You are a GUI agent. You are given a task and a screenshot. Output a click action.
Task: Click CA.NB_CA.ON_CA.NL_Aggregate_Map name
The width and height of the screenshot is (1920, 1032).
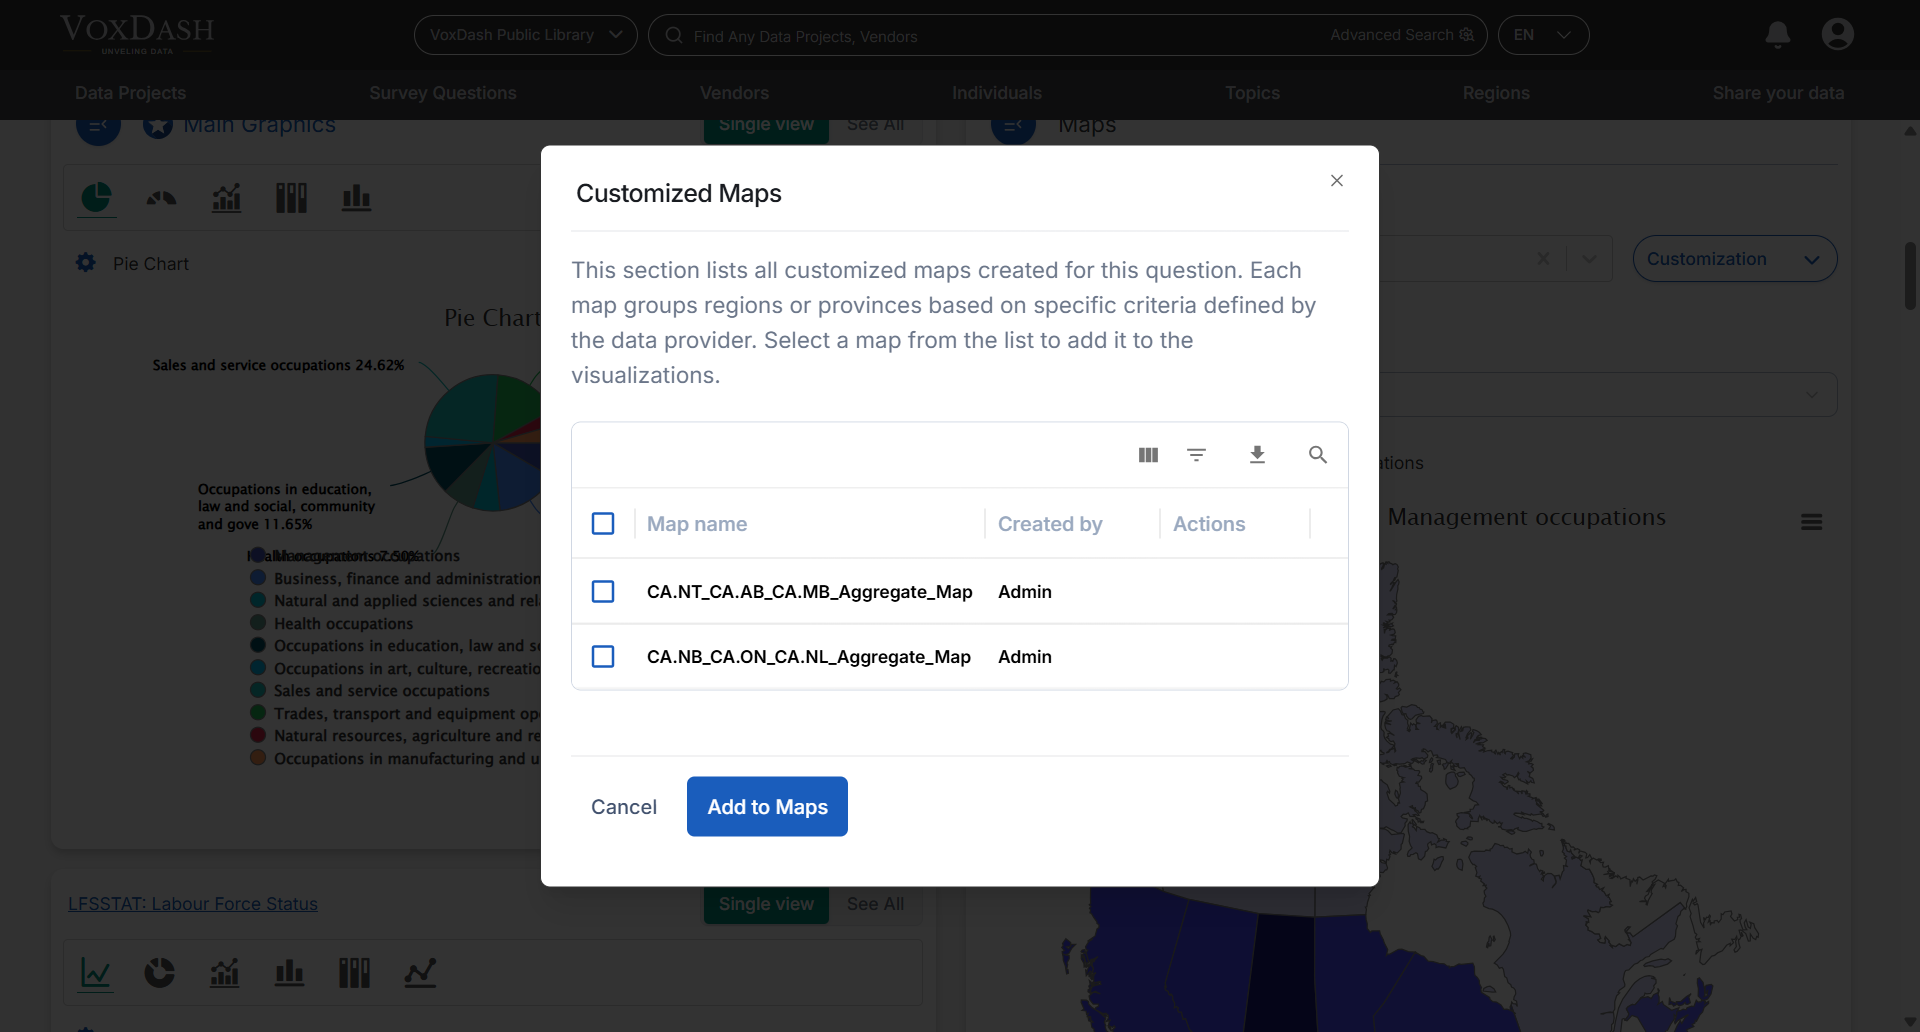pos(808,657)
